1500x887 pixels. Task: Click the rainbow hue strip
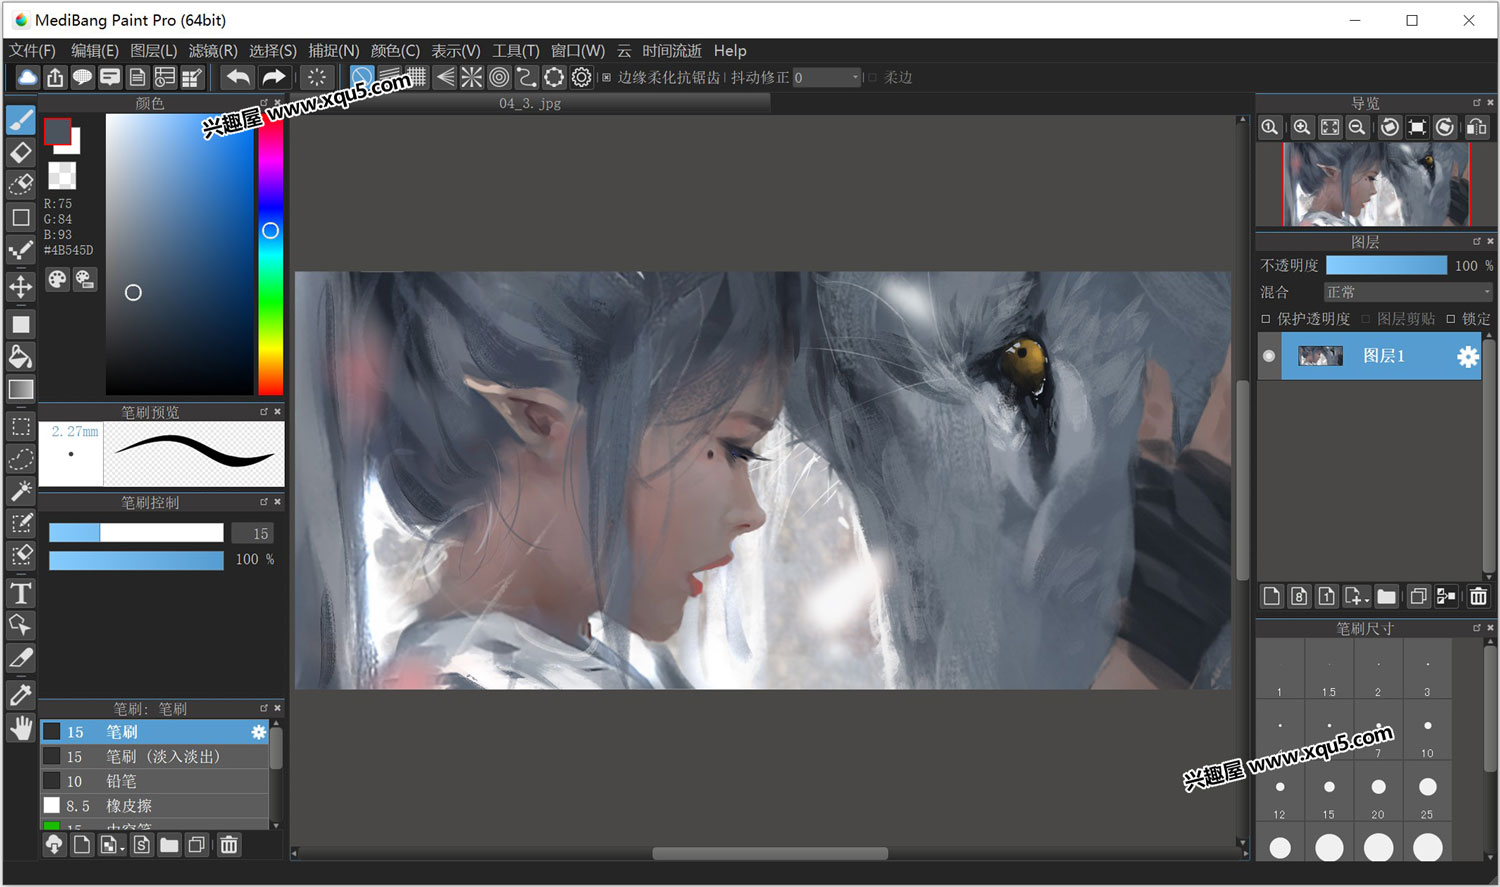pos(270,254)
